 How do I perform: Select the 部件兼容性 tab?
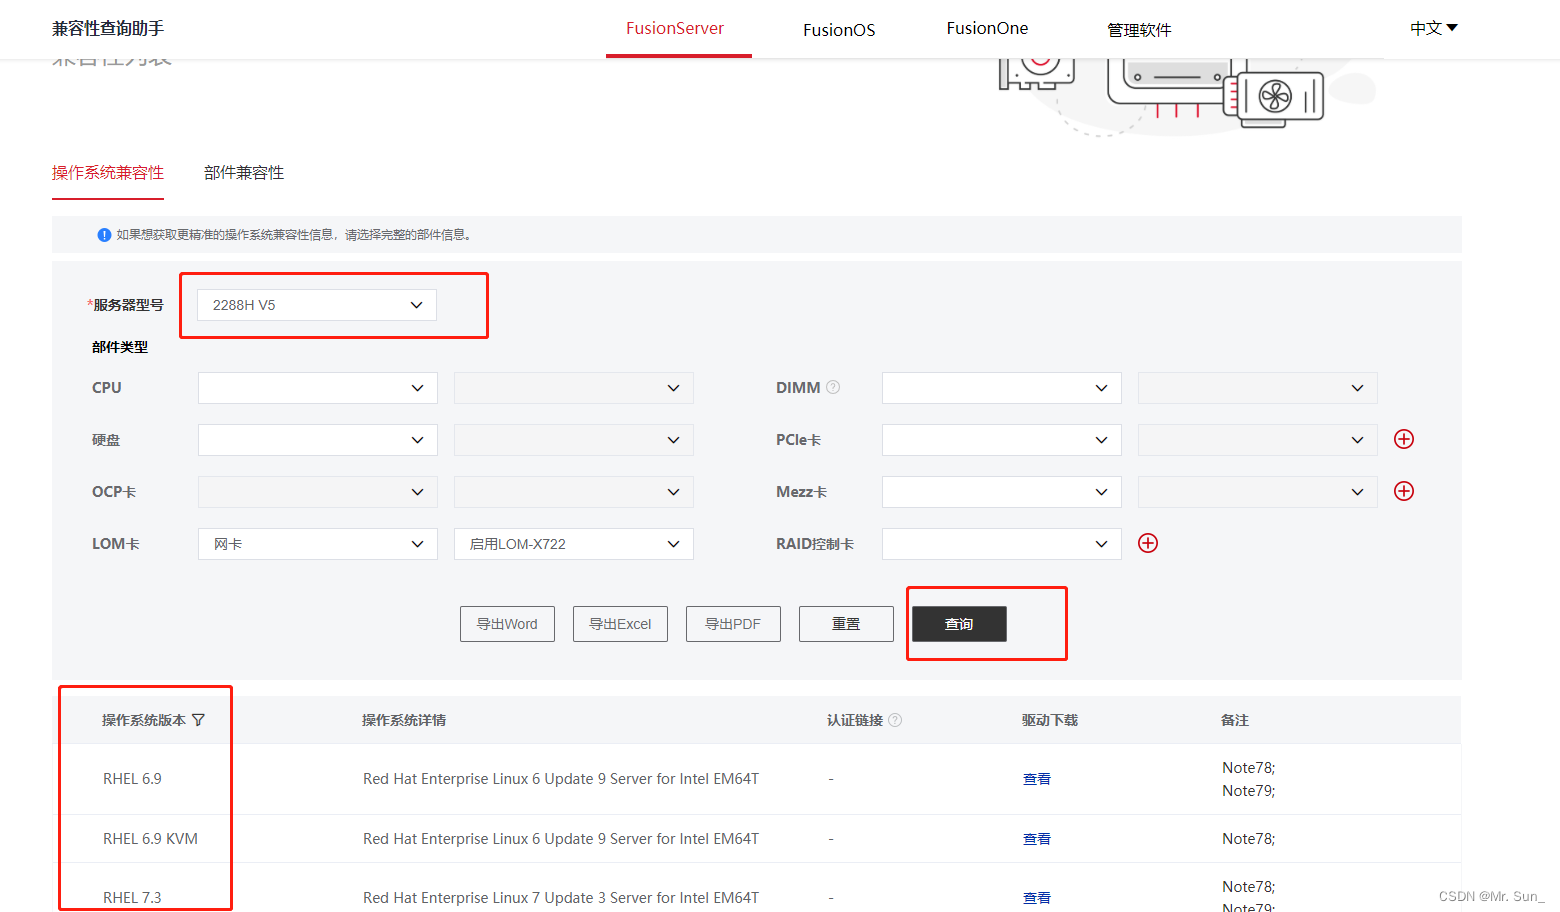click(x=244, y=173)
